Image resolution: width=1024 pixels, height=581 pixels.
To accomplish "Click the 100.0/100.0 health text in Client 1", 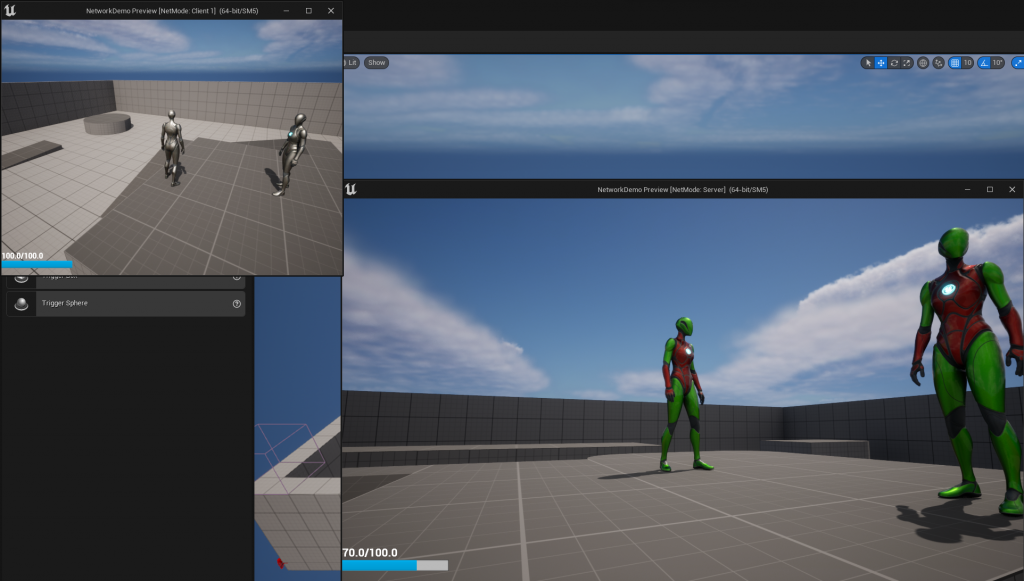I will pyautogui.click(x=22, y=256).
